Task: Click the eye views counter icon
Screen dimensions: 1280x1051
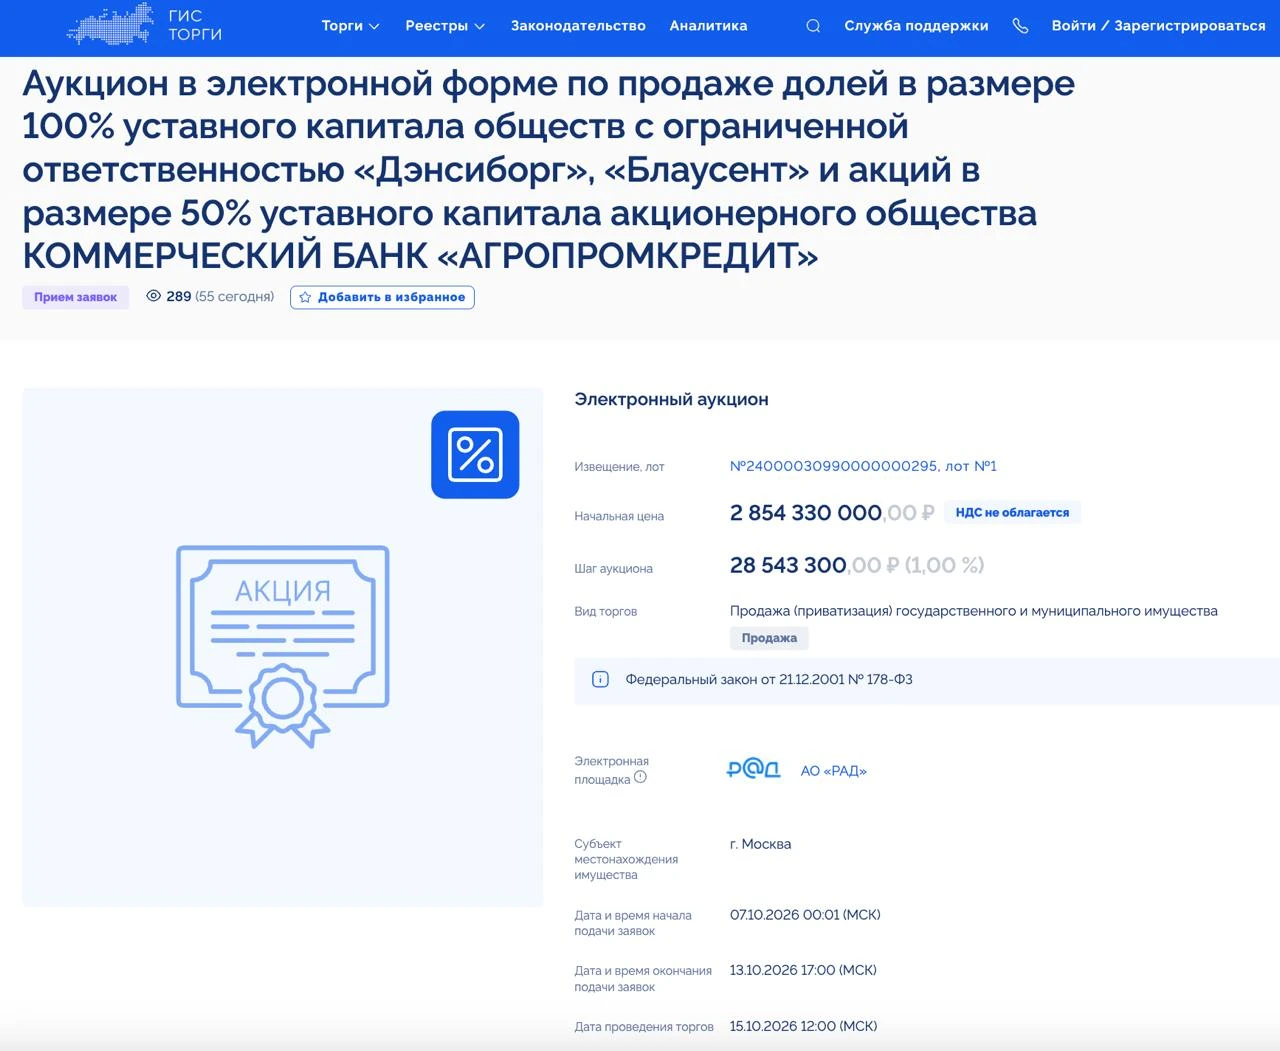Action: click(x=153, y=296)
